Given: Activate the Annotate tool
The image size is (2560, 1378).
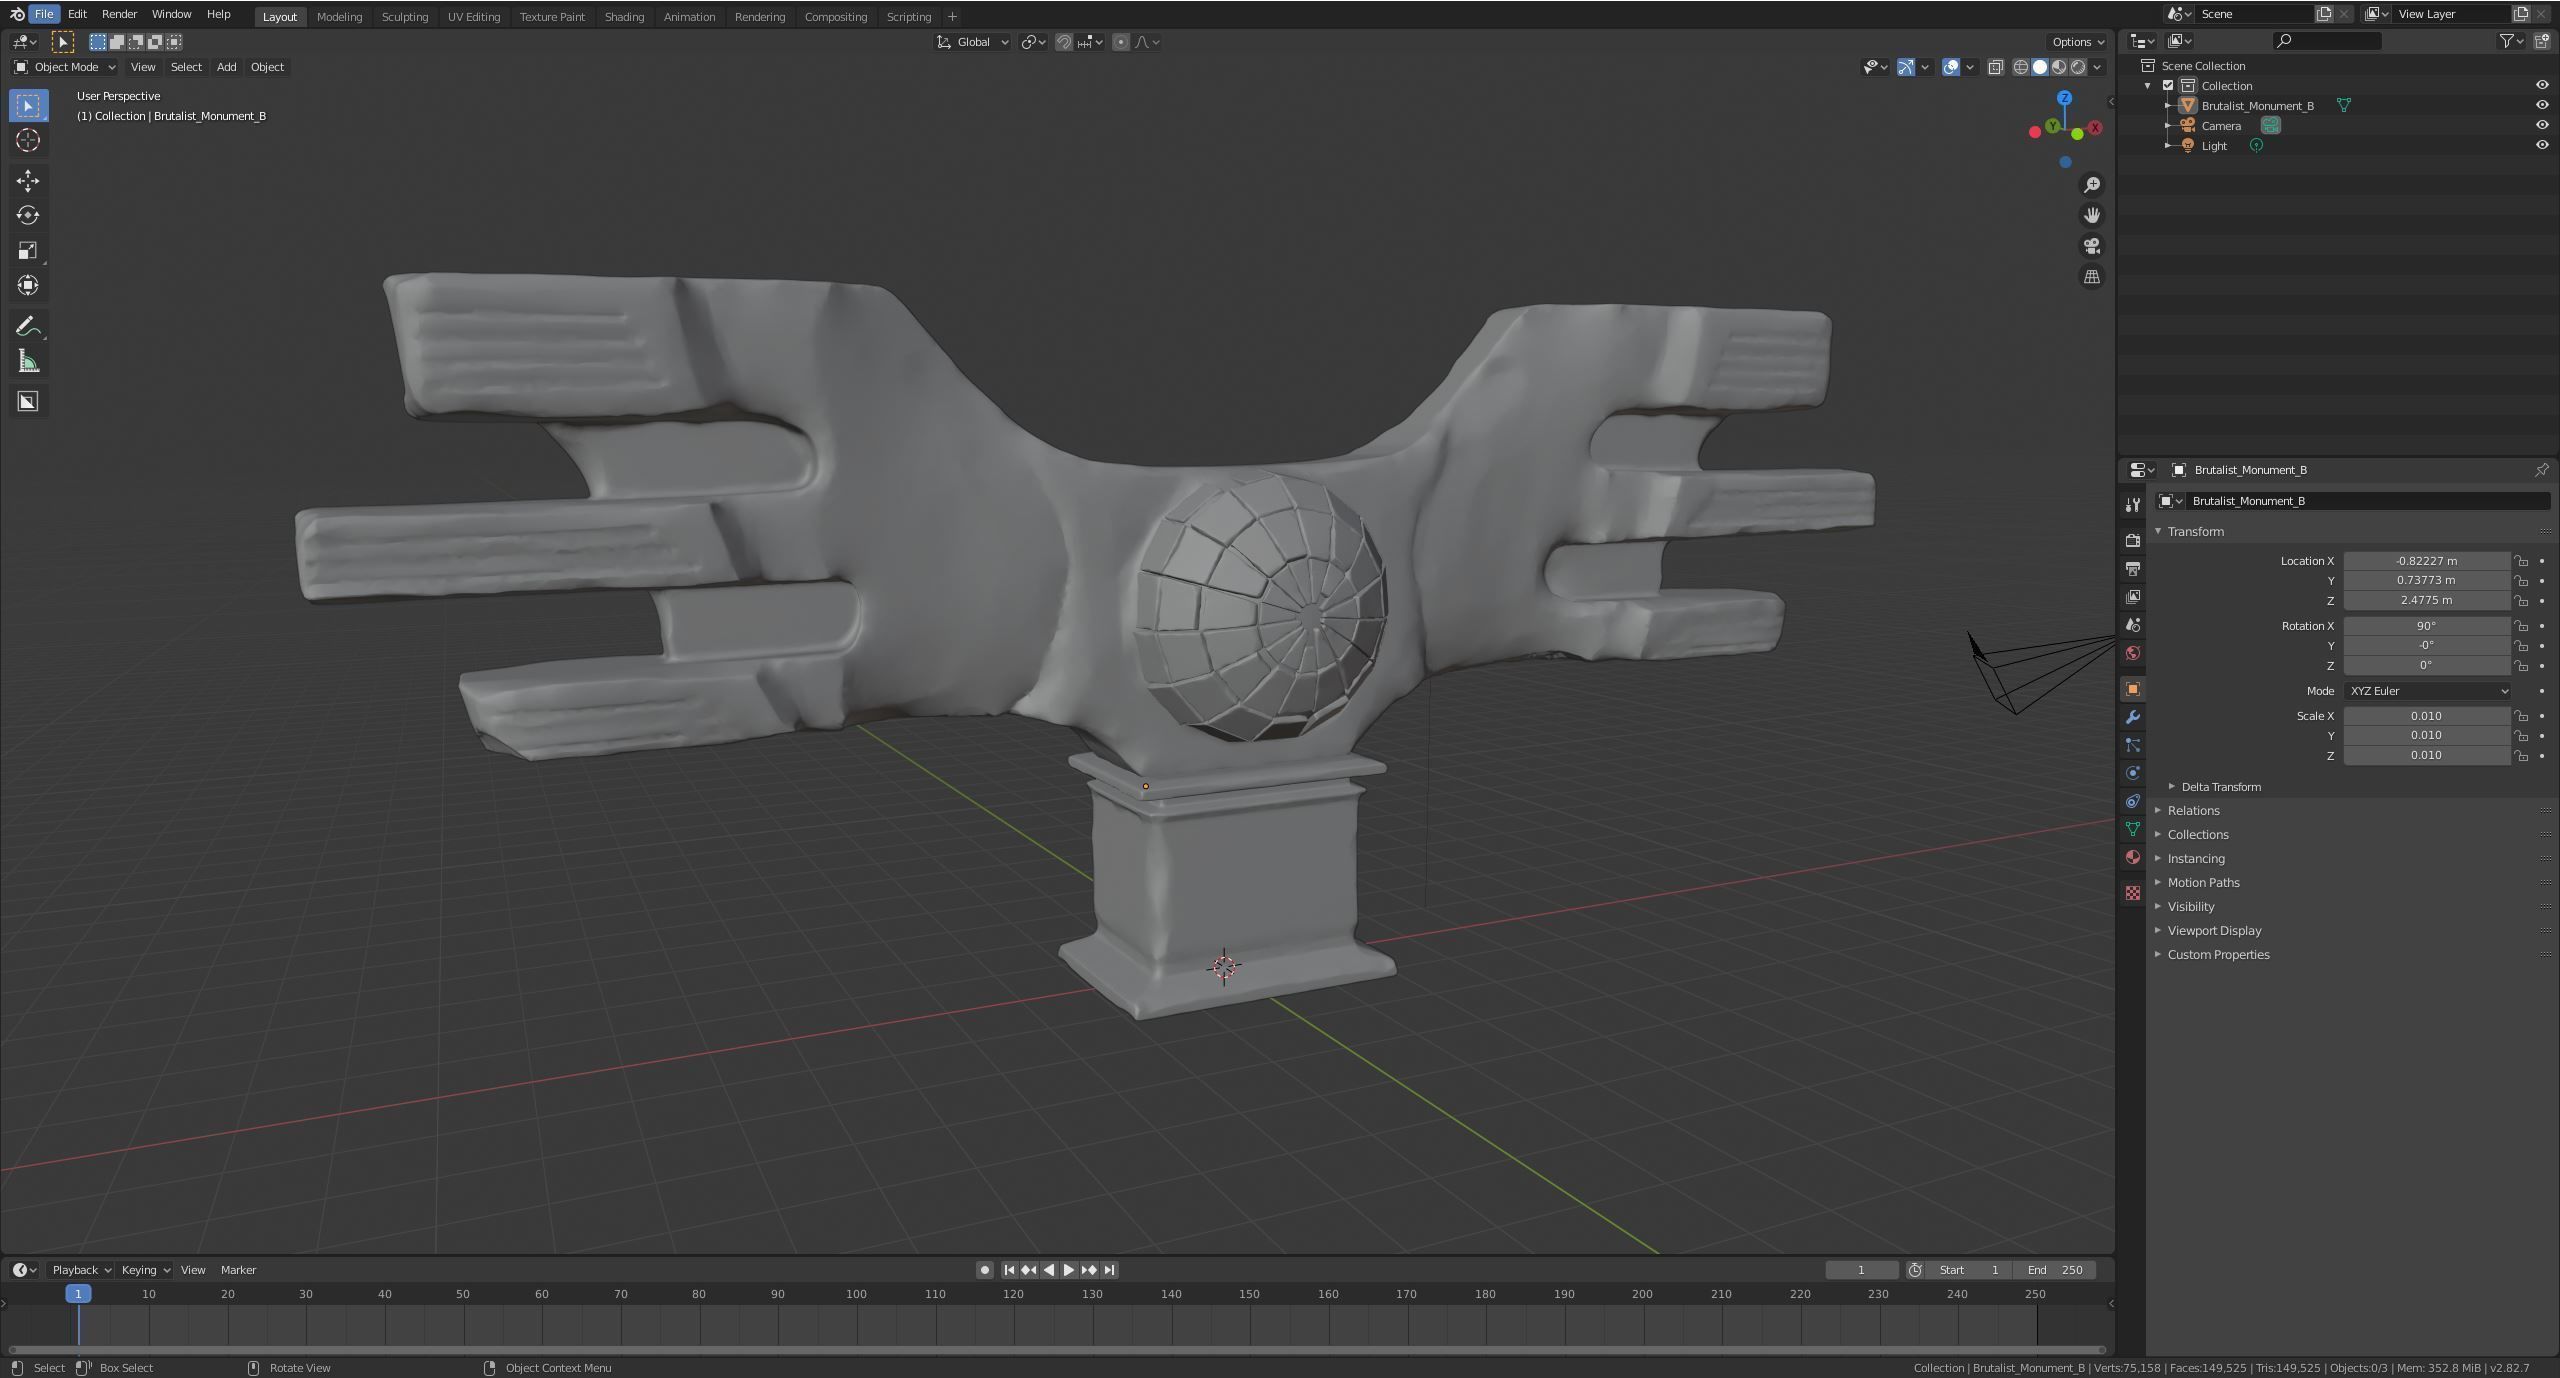Looking at the screenshot, I should [x=28, y=327].
